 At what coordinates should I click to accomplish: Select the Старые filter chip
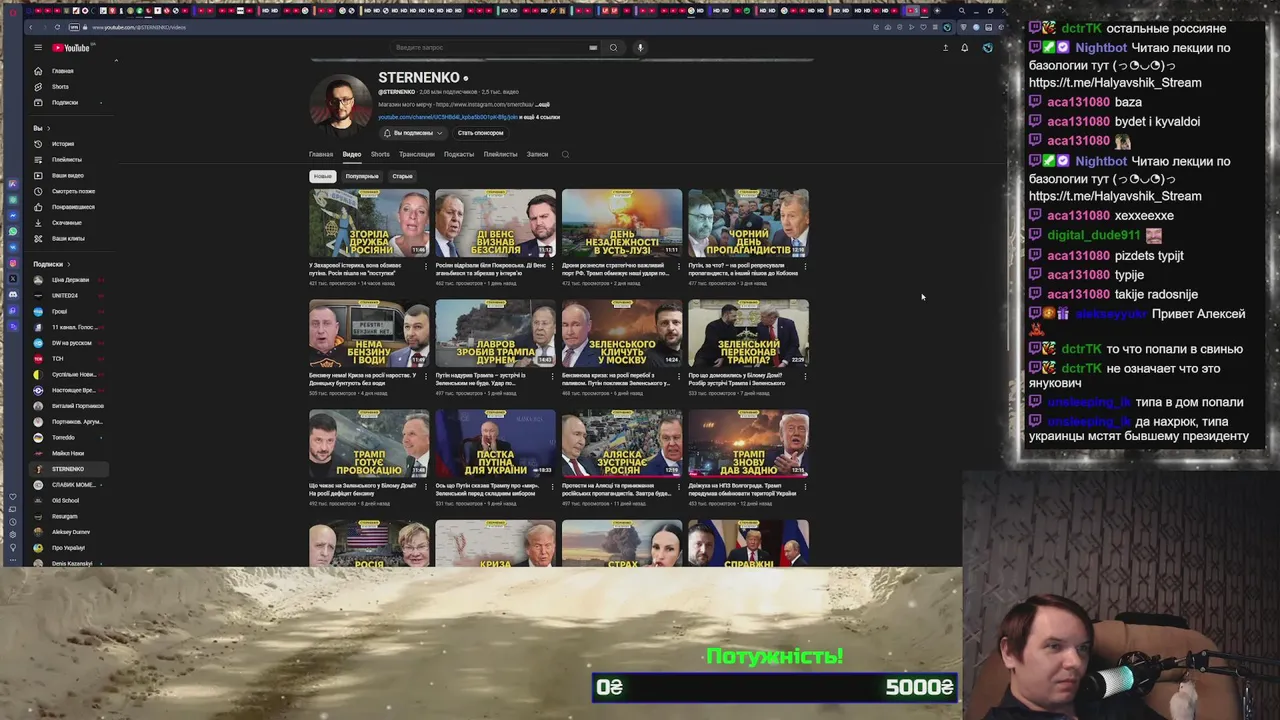(x=402, y=176)
